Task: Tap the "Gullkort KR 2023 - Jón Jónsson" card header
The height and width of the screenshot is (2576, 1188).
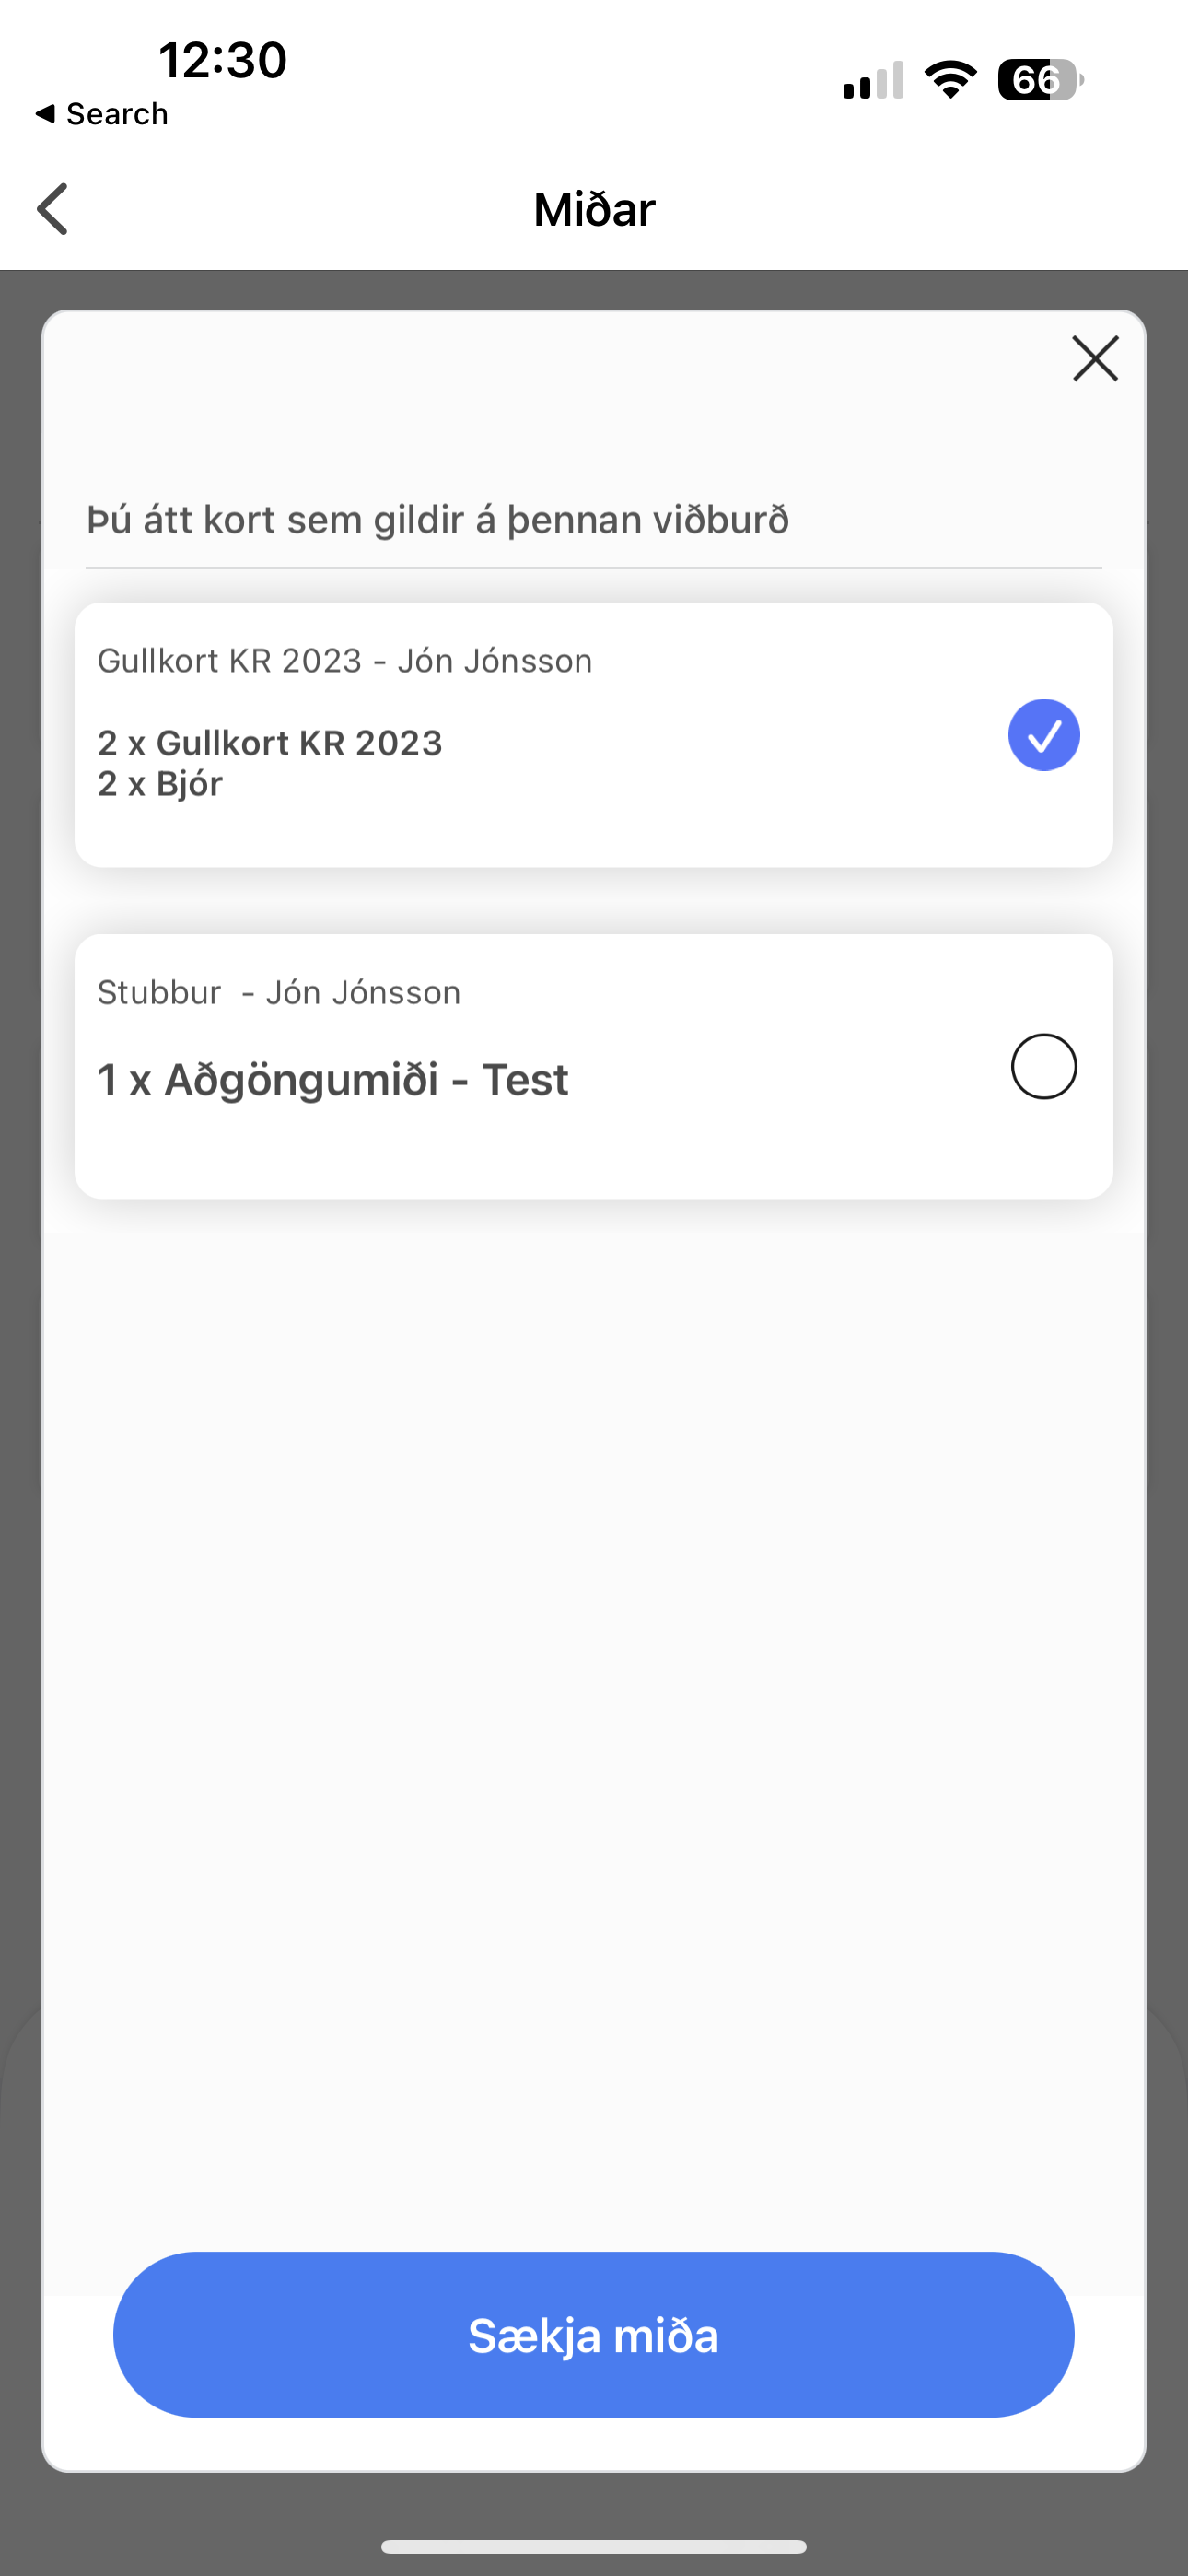Action: tap(345, 661)
